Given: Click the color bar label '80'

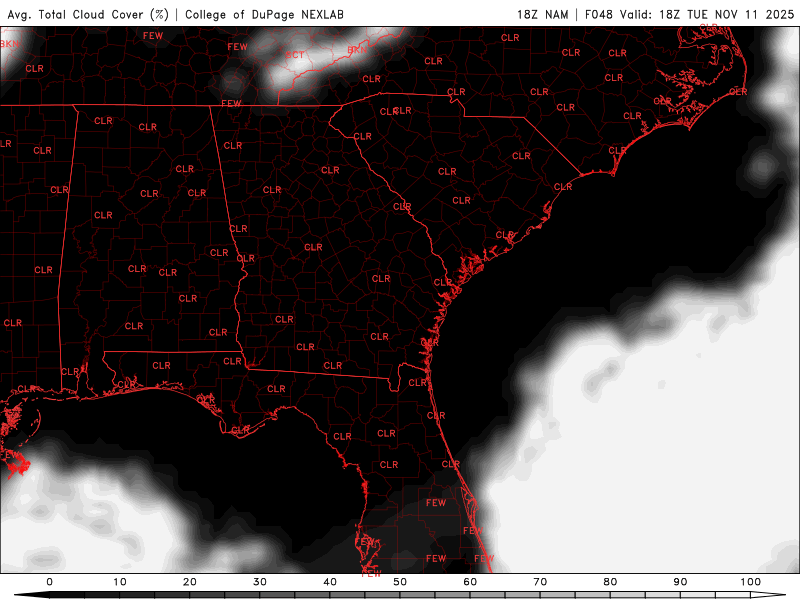Looking at the screenshot, I should coord(610,582).
